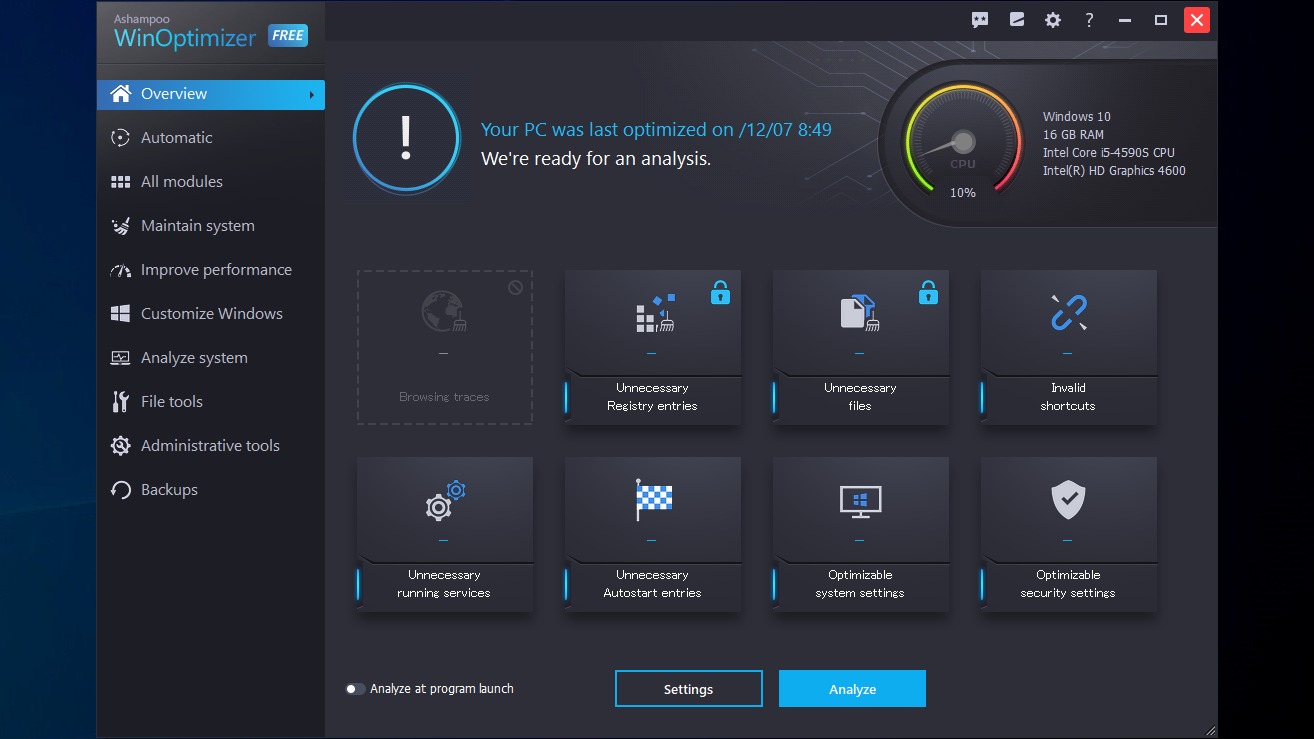
Task: Click the system settings monitor icon
Action: click(860, 501)
